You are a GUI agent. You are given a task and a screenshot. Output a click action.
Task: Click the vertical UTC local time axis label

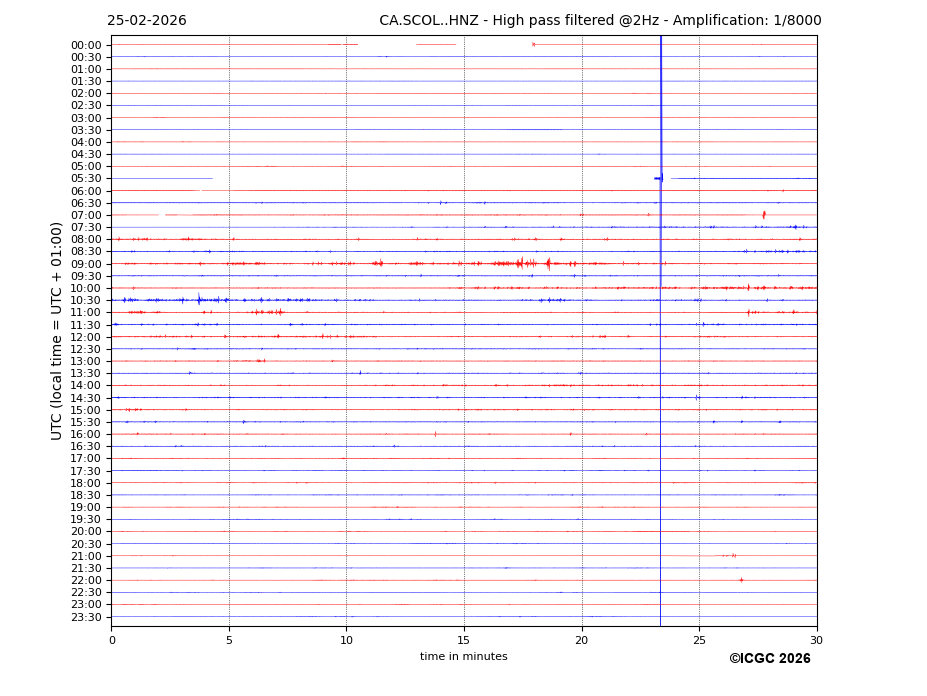[x=57, y=330]
